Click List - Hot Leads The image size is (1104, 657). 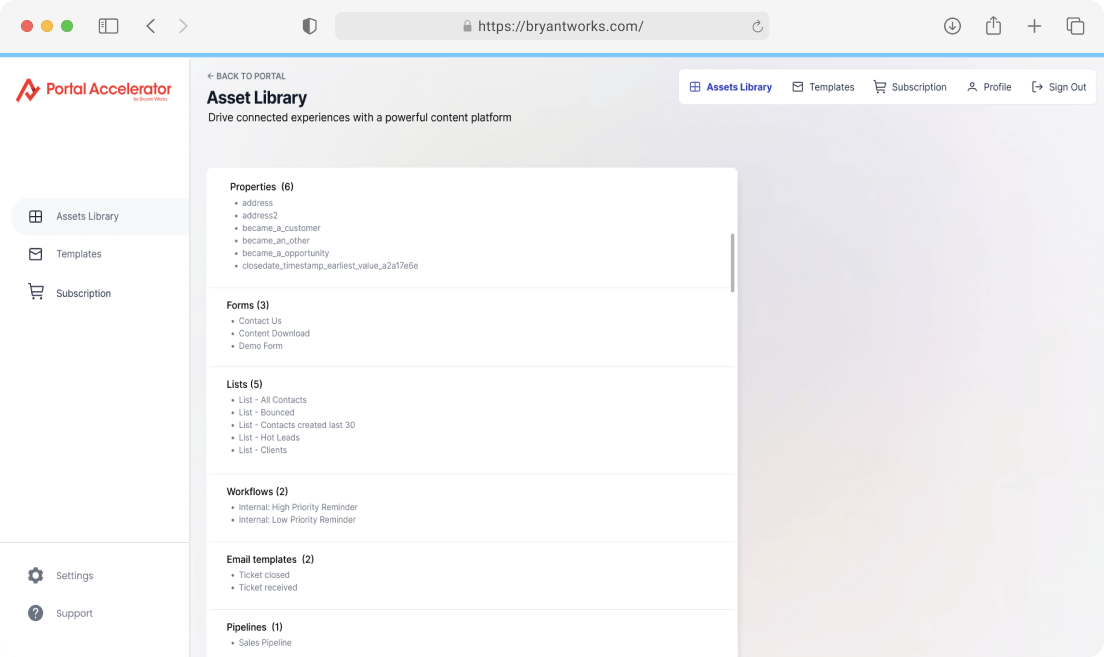click(x=269, y=438)
